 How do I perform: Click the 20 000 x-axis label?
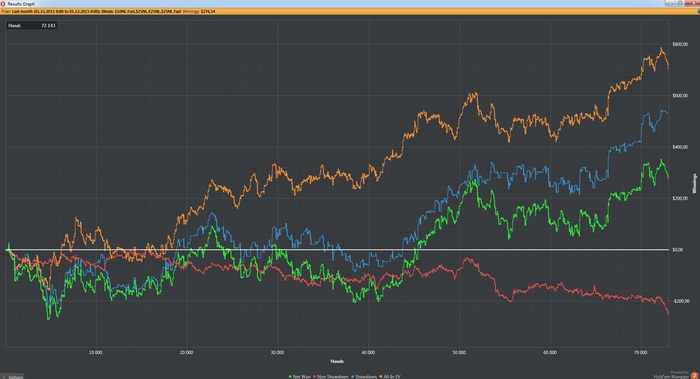(x=187, y=352)
